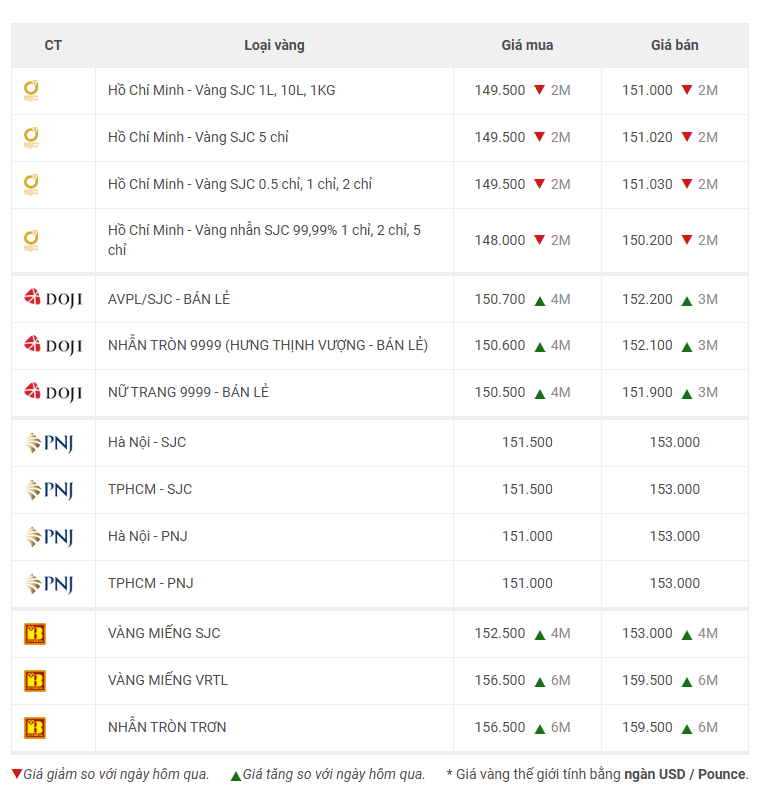Click the CT column header
Image resolution: width=763 pixels, height=792 pixels.
pyautogui.click(x=53, y=45)
